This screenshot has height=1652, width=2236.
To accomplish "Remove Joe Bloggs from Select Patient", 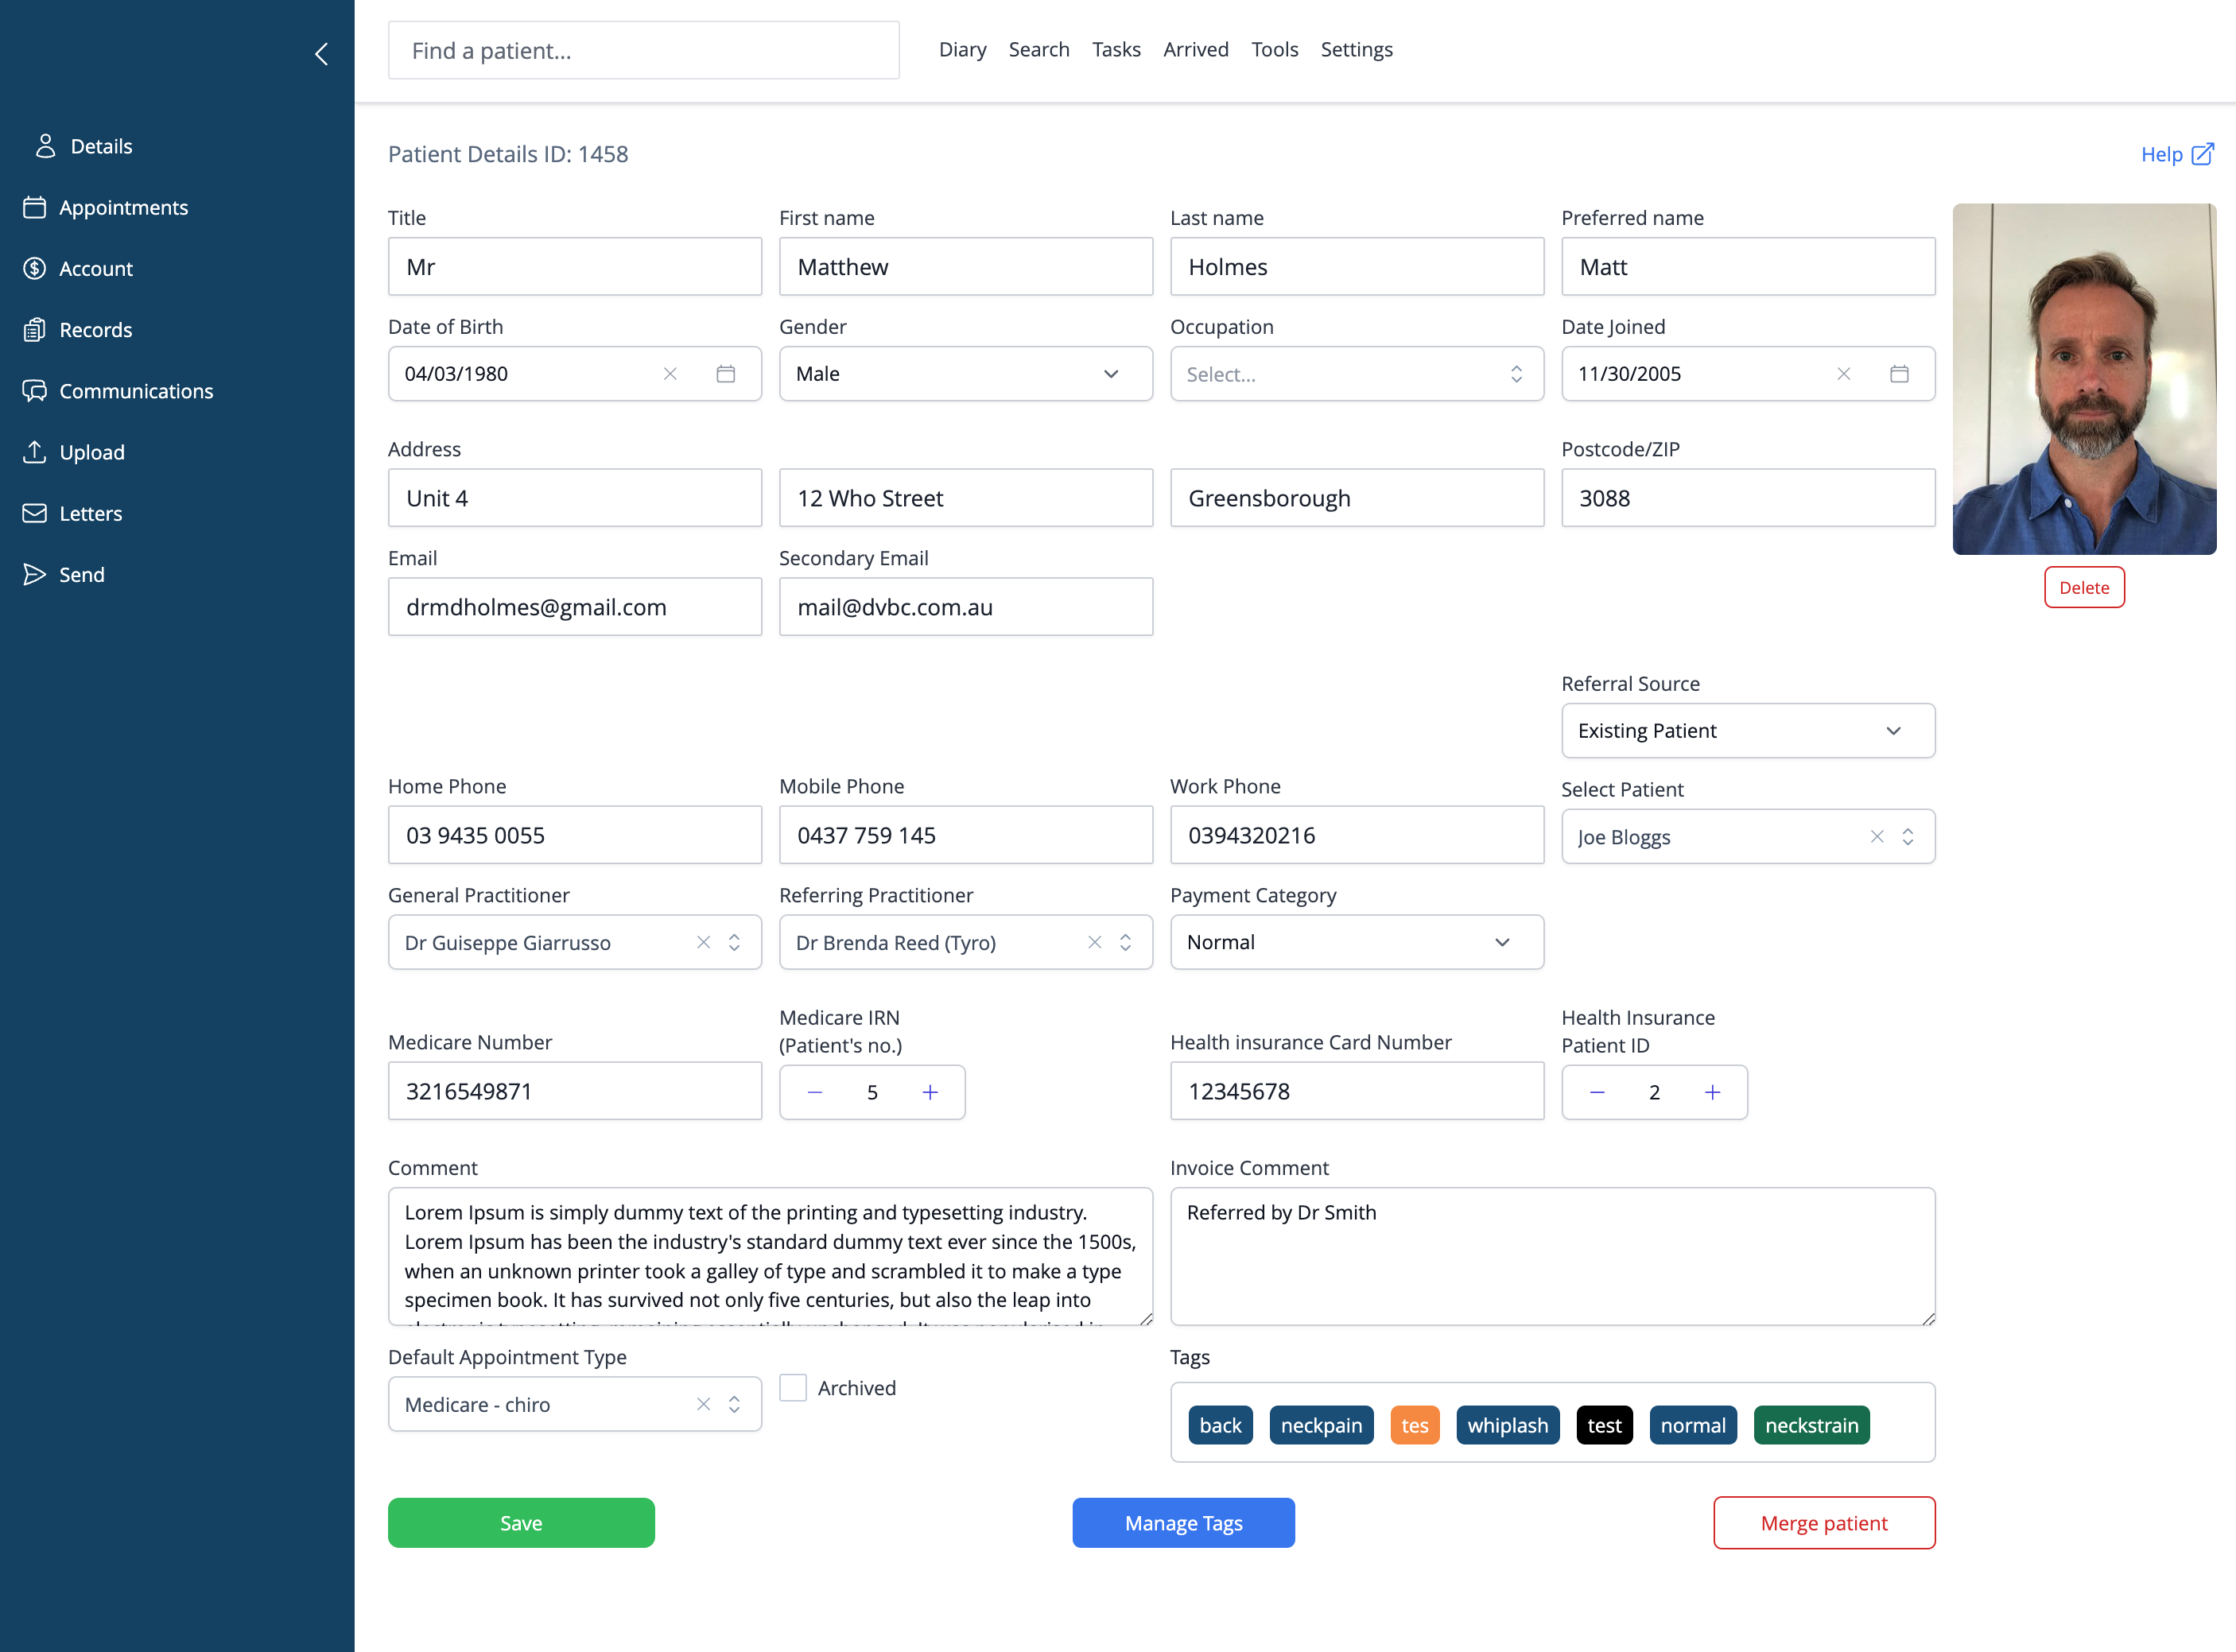I will coord(1876,837).
